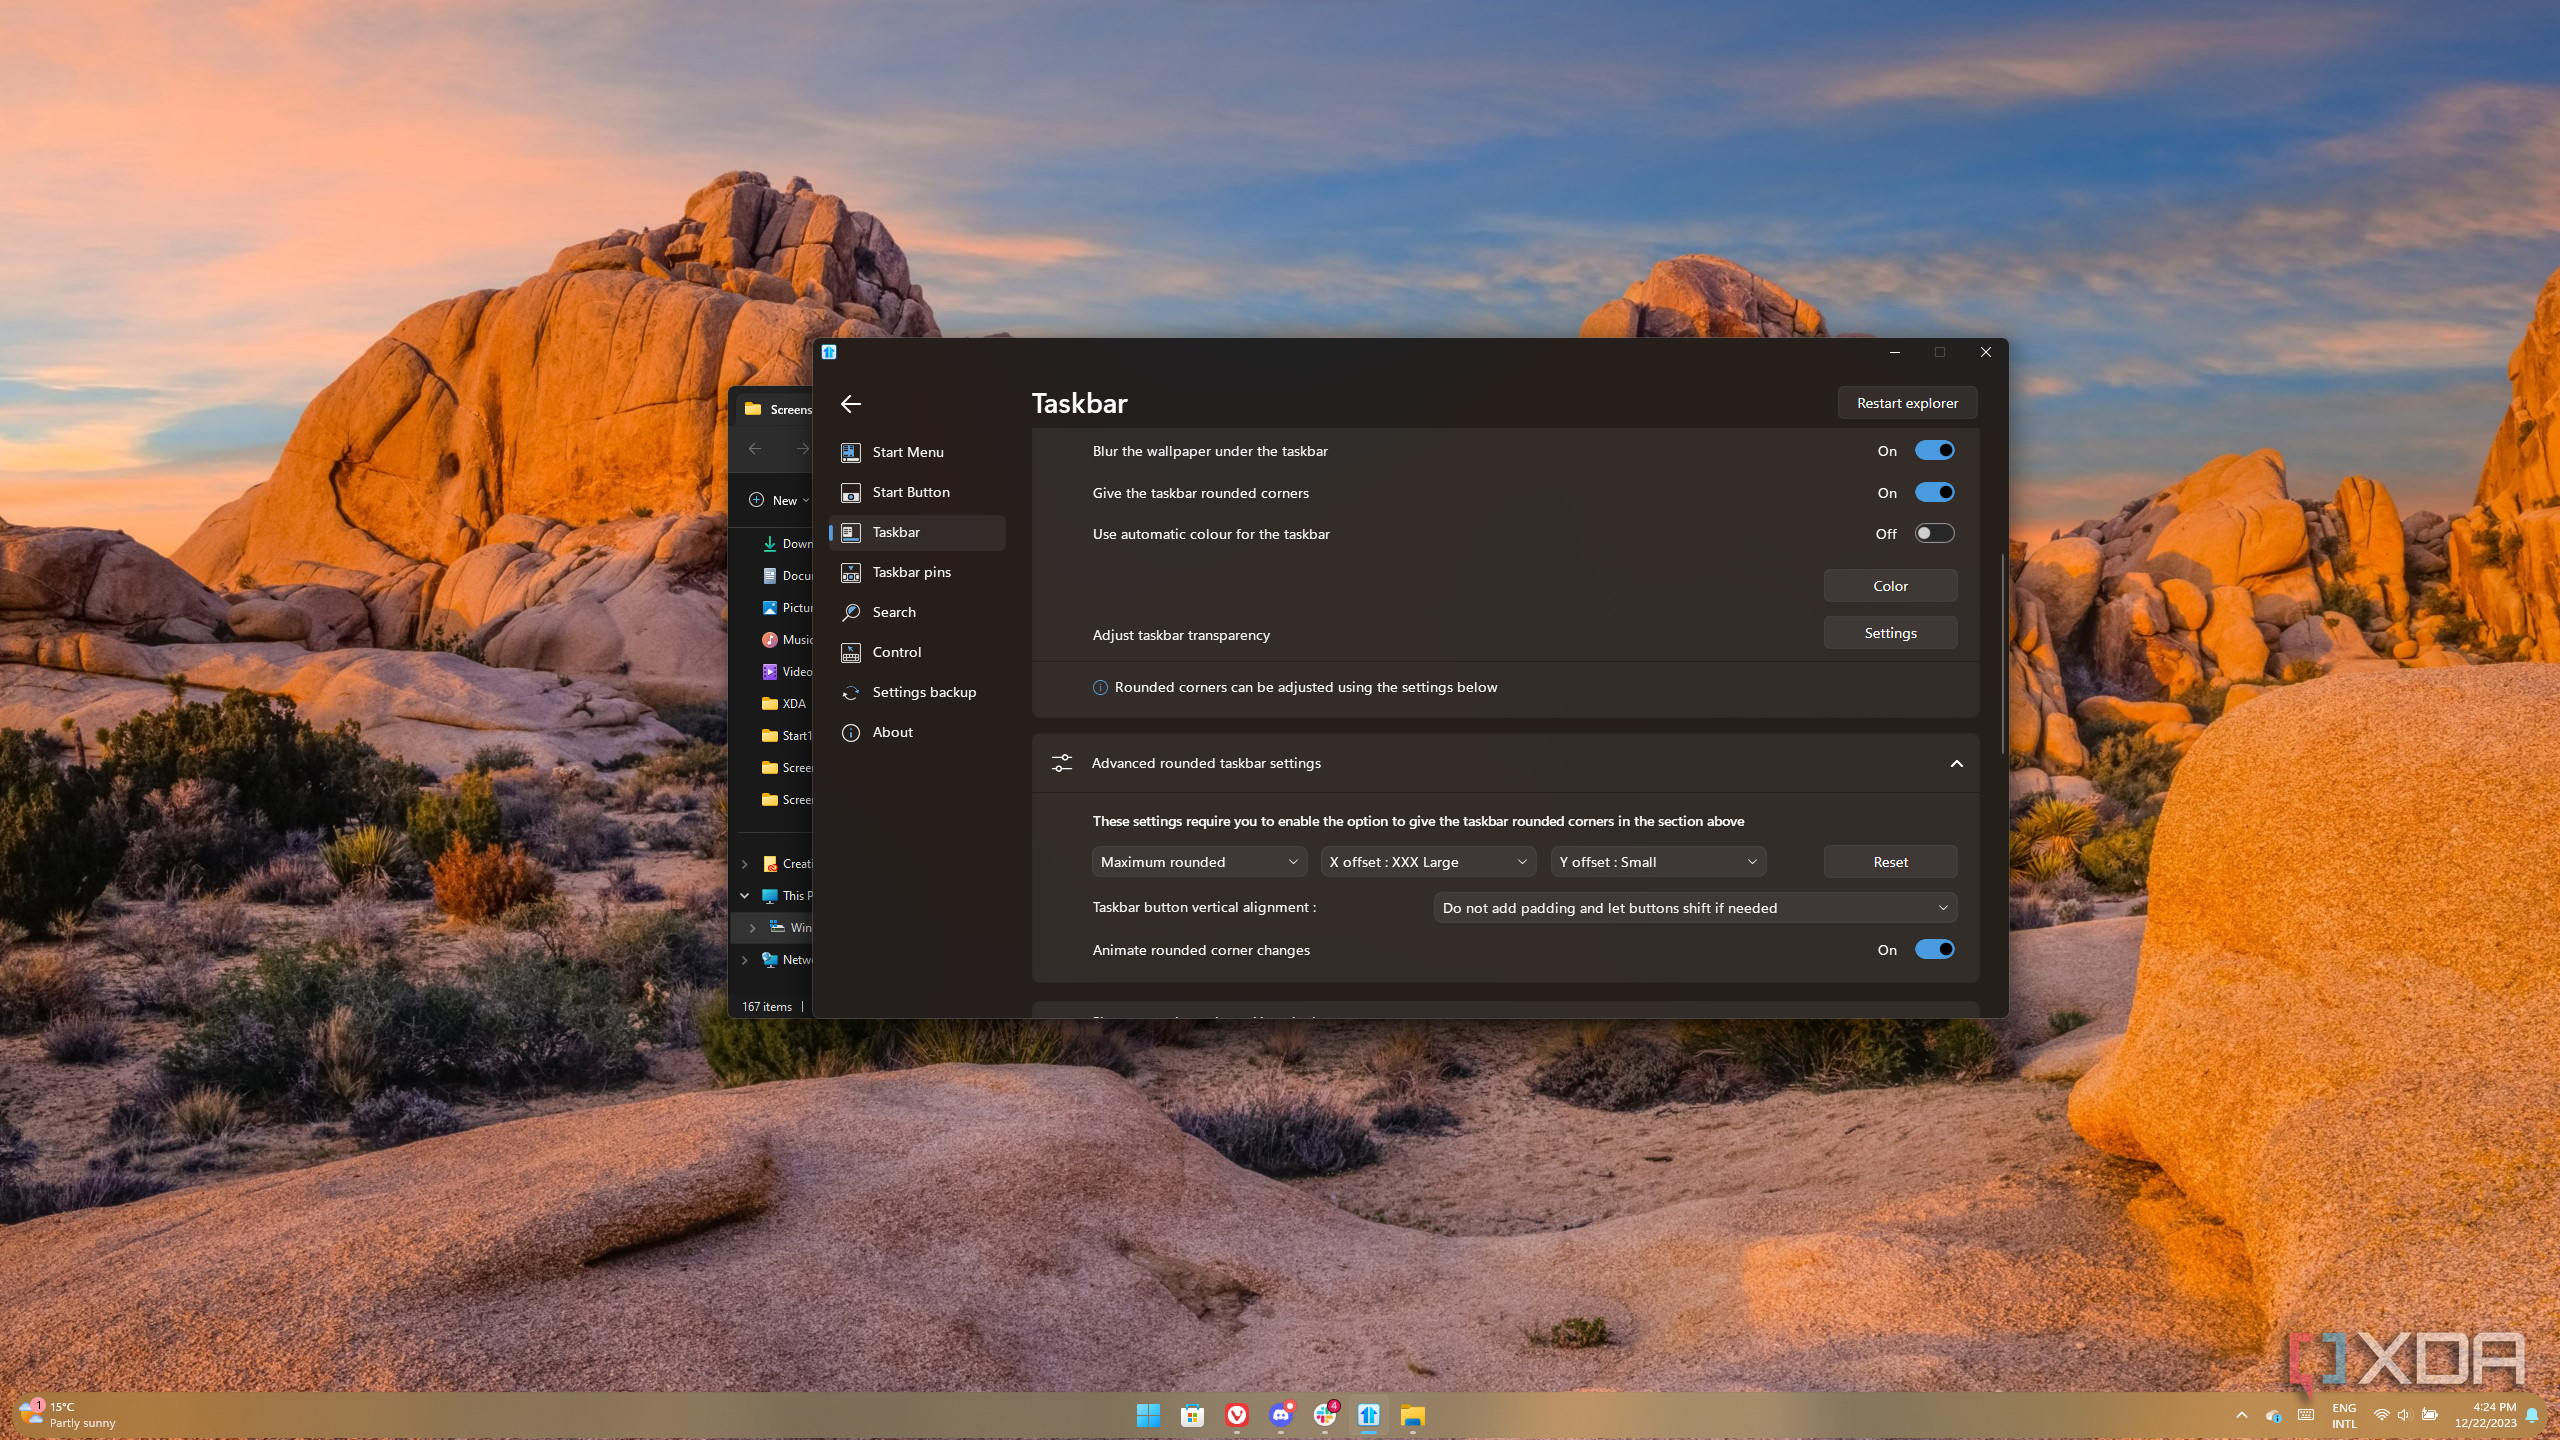Select Start Button in the sidebar
The image size is (2560, 1440).
point(917,492)
